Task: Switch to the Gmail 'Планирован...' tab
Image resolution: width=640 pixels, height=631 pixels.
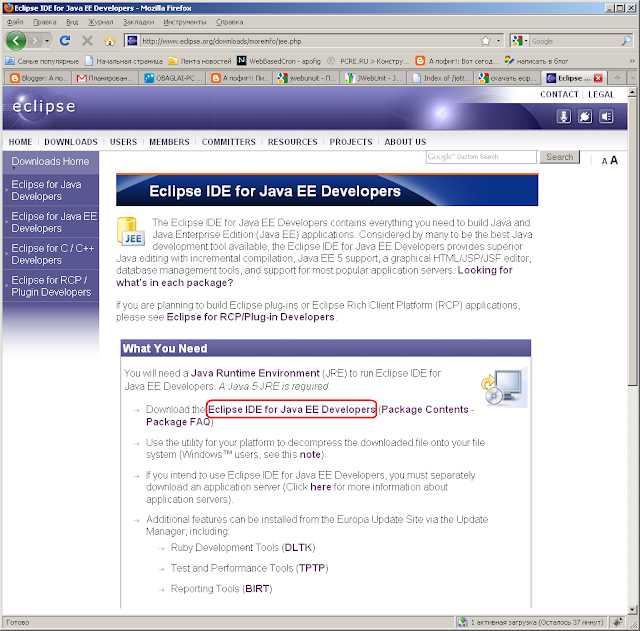Action: pos(104,78)
